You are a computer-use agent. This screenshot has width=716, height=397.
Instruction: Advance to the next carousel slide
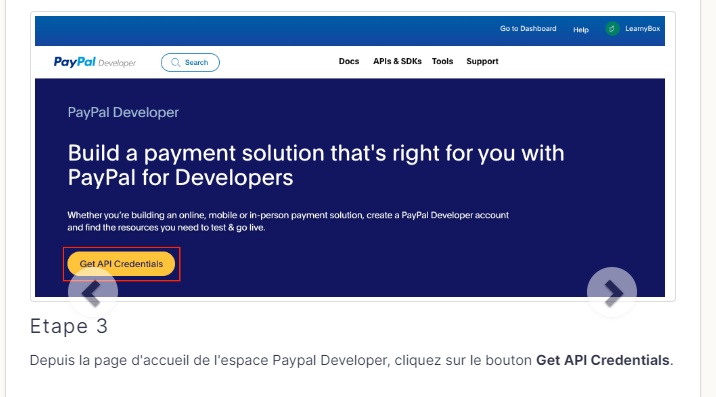(612, 292)
